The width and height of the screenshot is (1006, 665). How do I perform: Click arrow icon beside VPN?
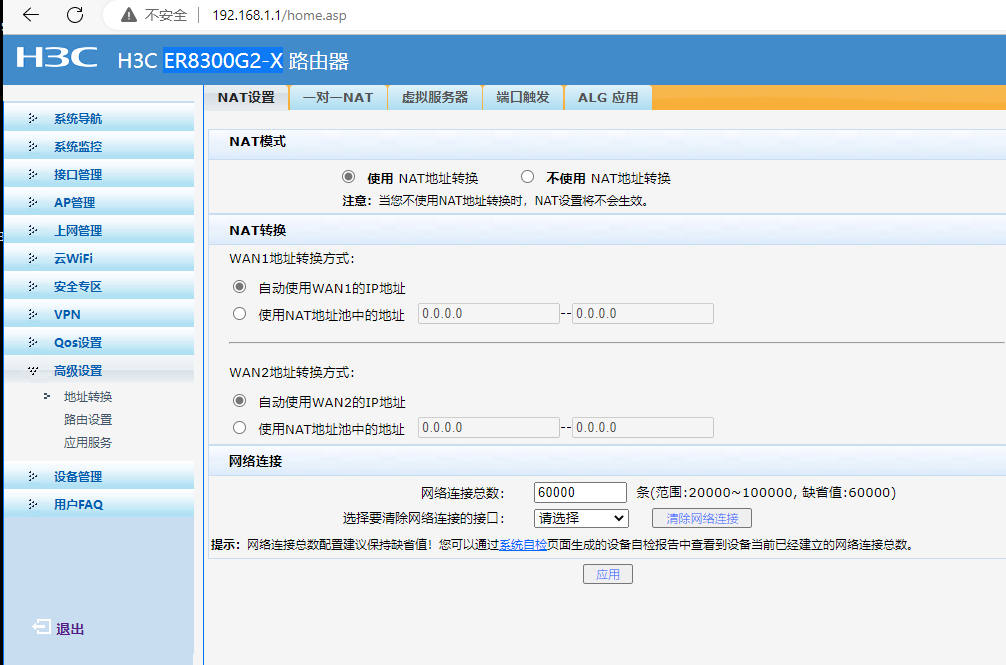coord(33,314)
